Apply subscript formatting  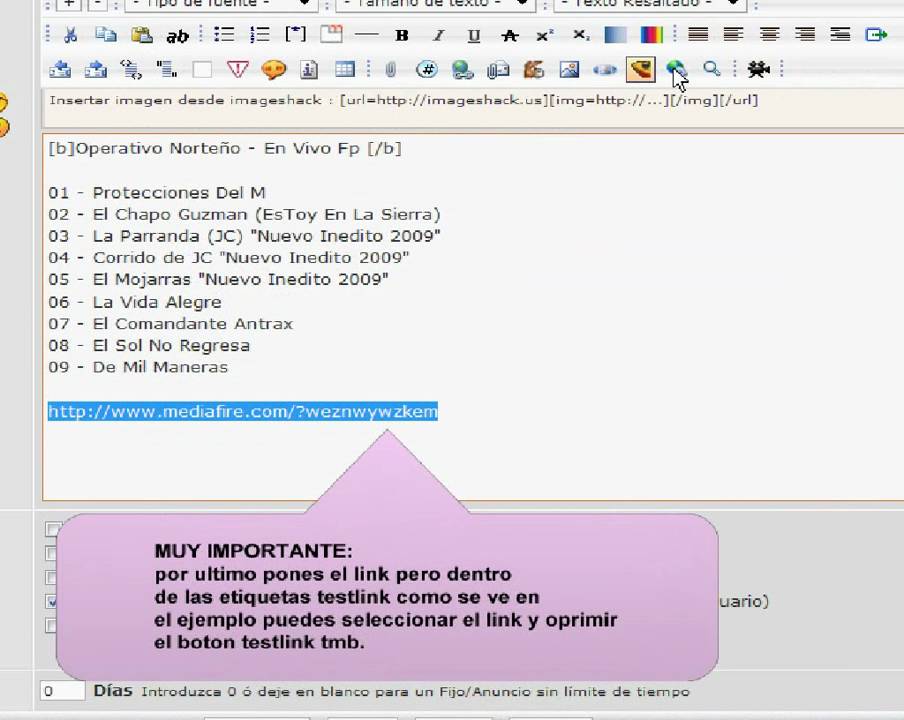(x=581, y=35)
